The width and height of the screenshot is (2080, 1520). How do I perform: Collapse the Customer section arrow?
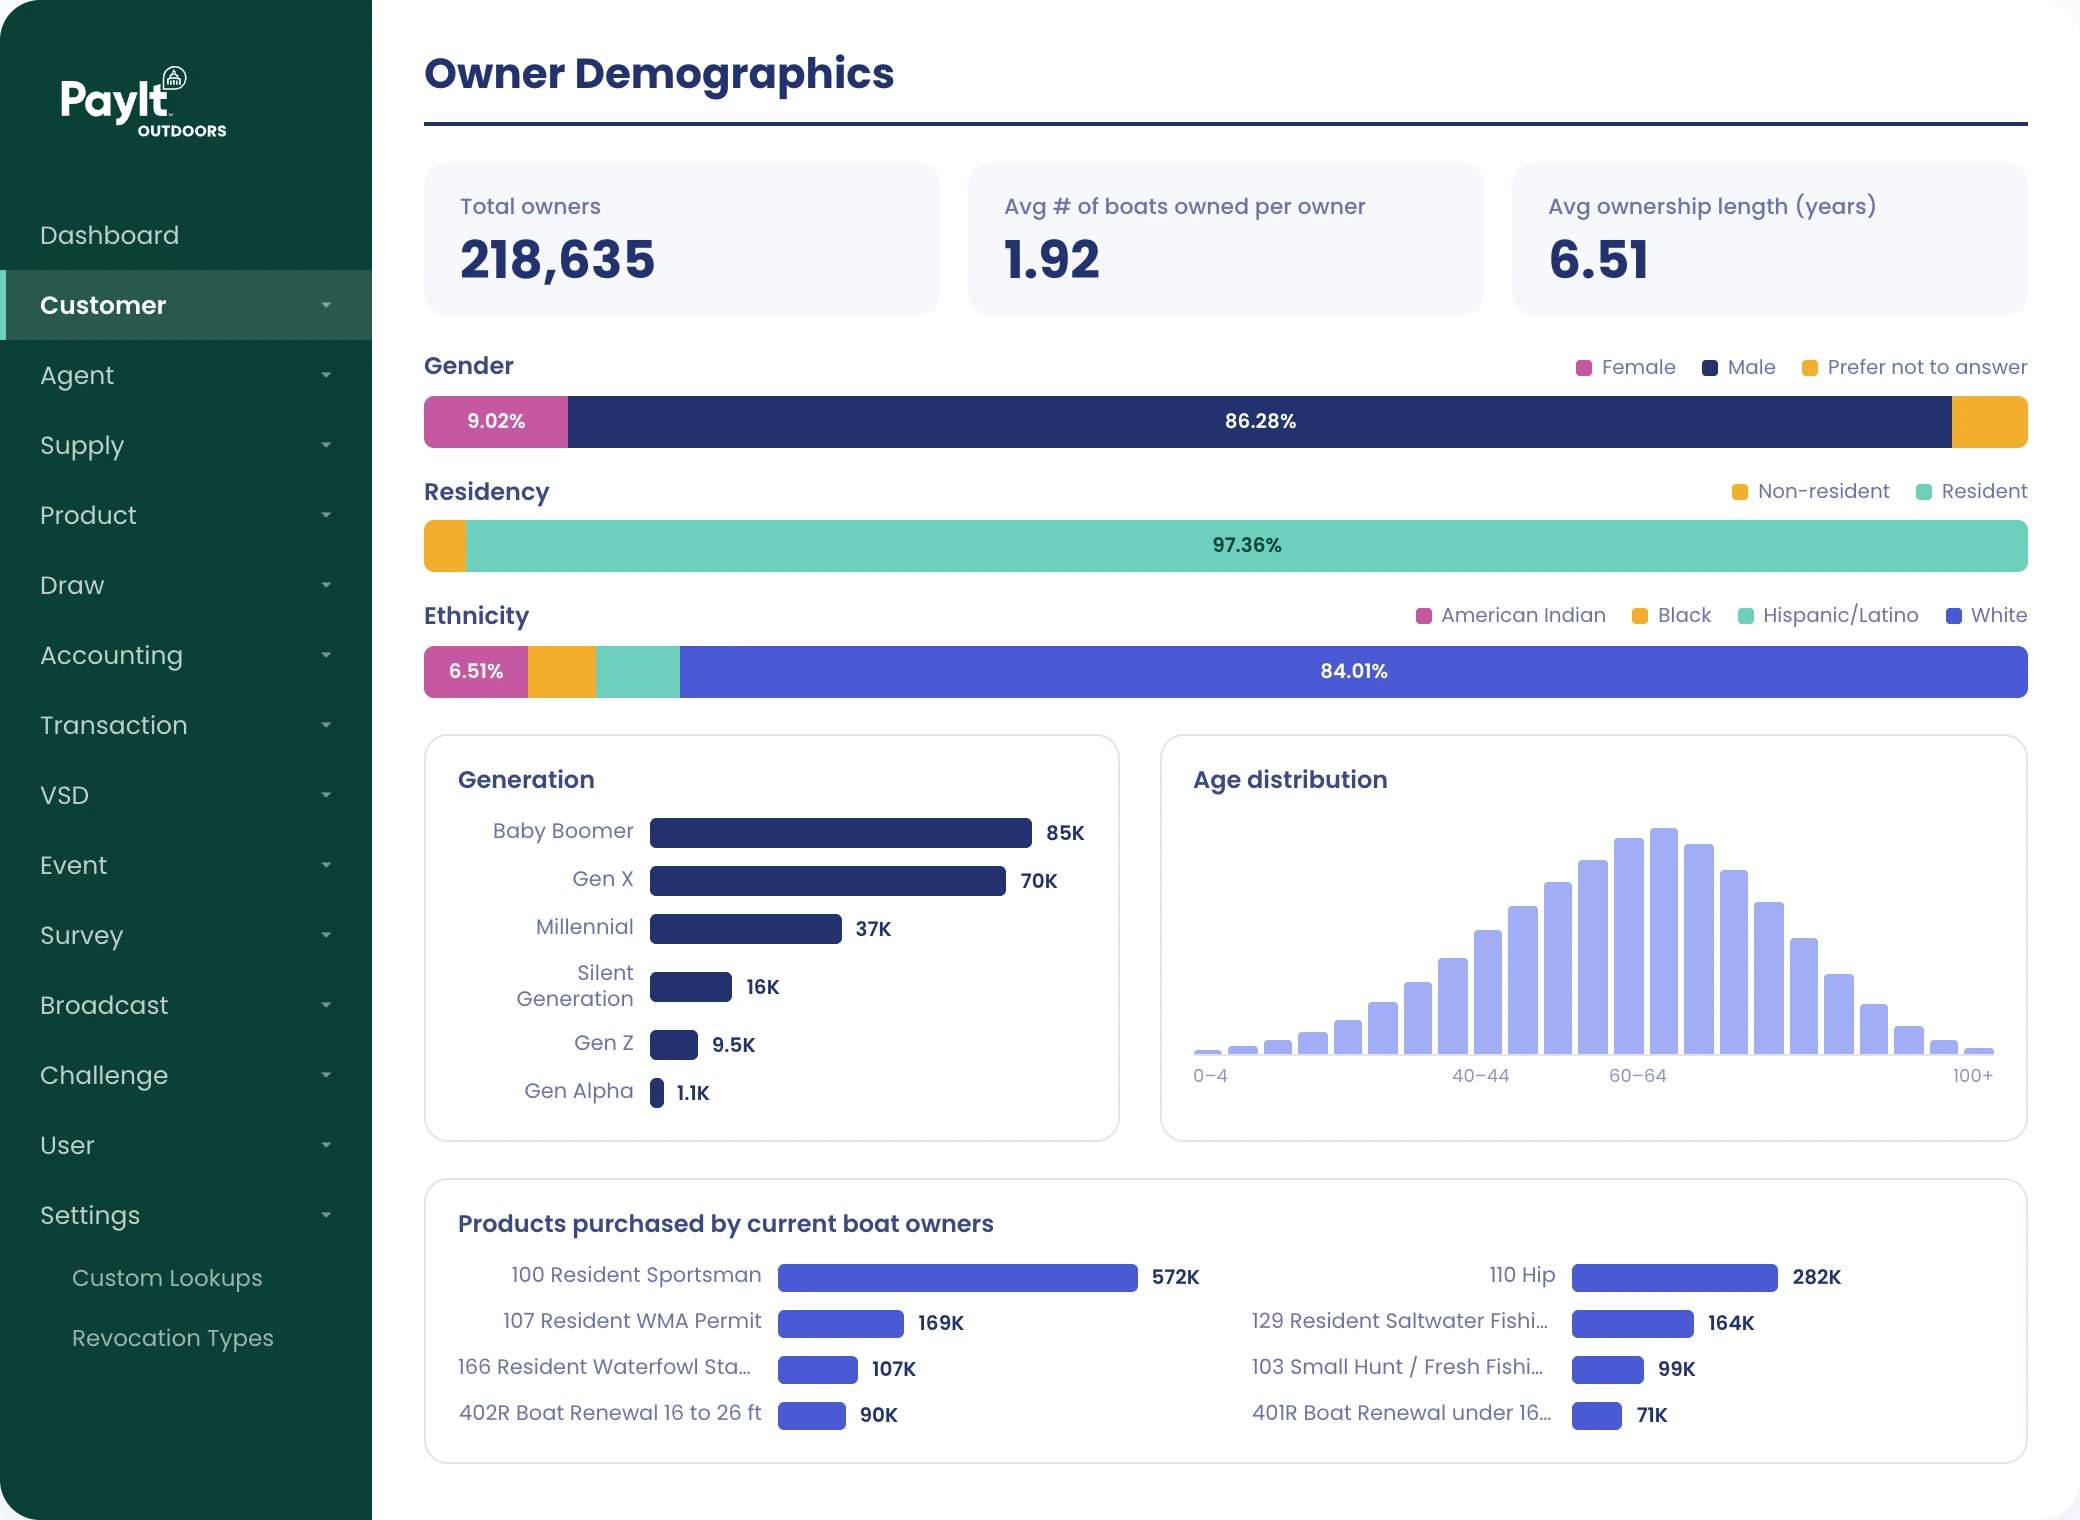point(326,305)
